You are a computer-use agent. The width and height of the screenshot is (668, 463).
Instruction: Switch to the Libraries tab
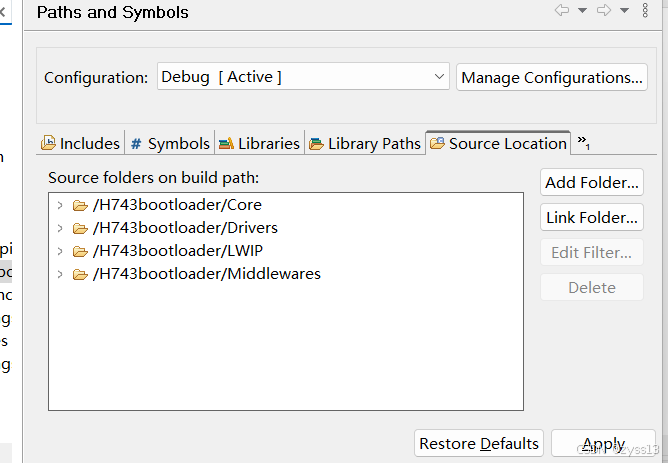point(259,143)
